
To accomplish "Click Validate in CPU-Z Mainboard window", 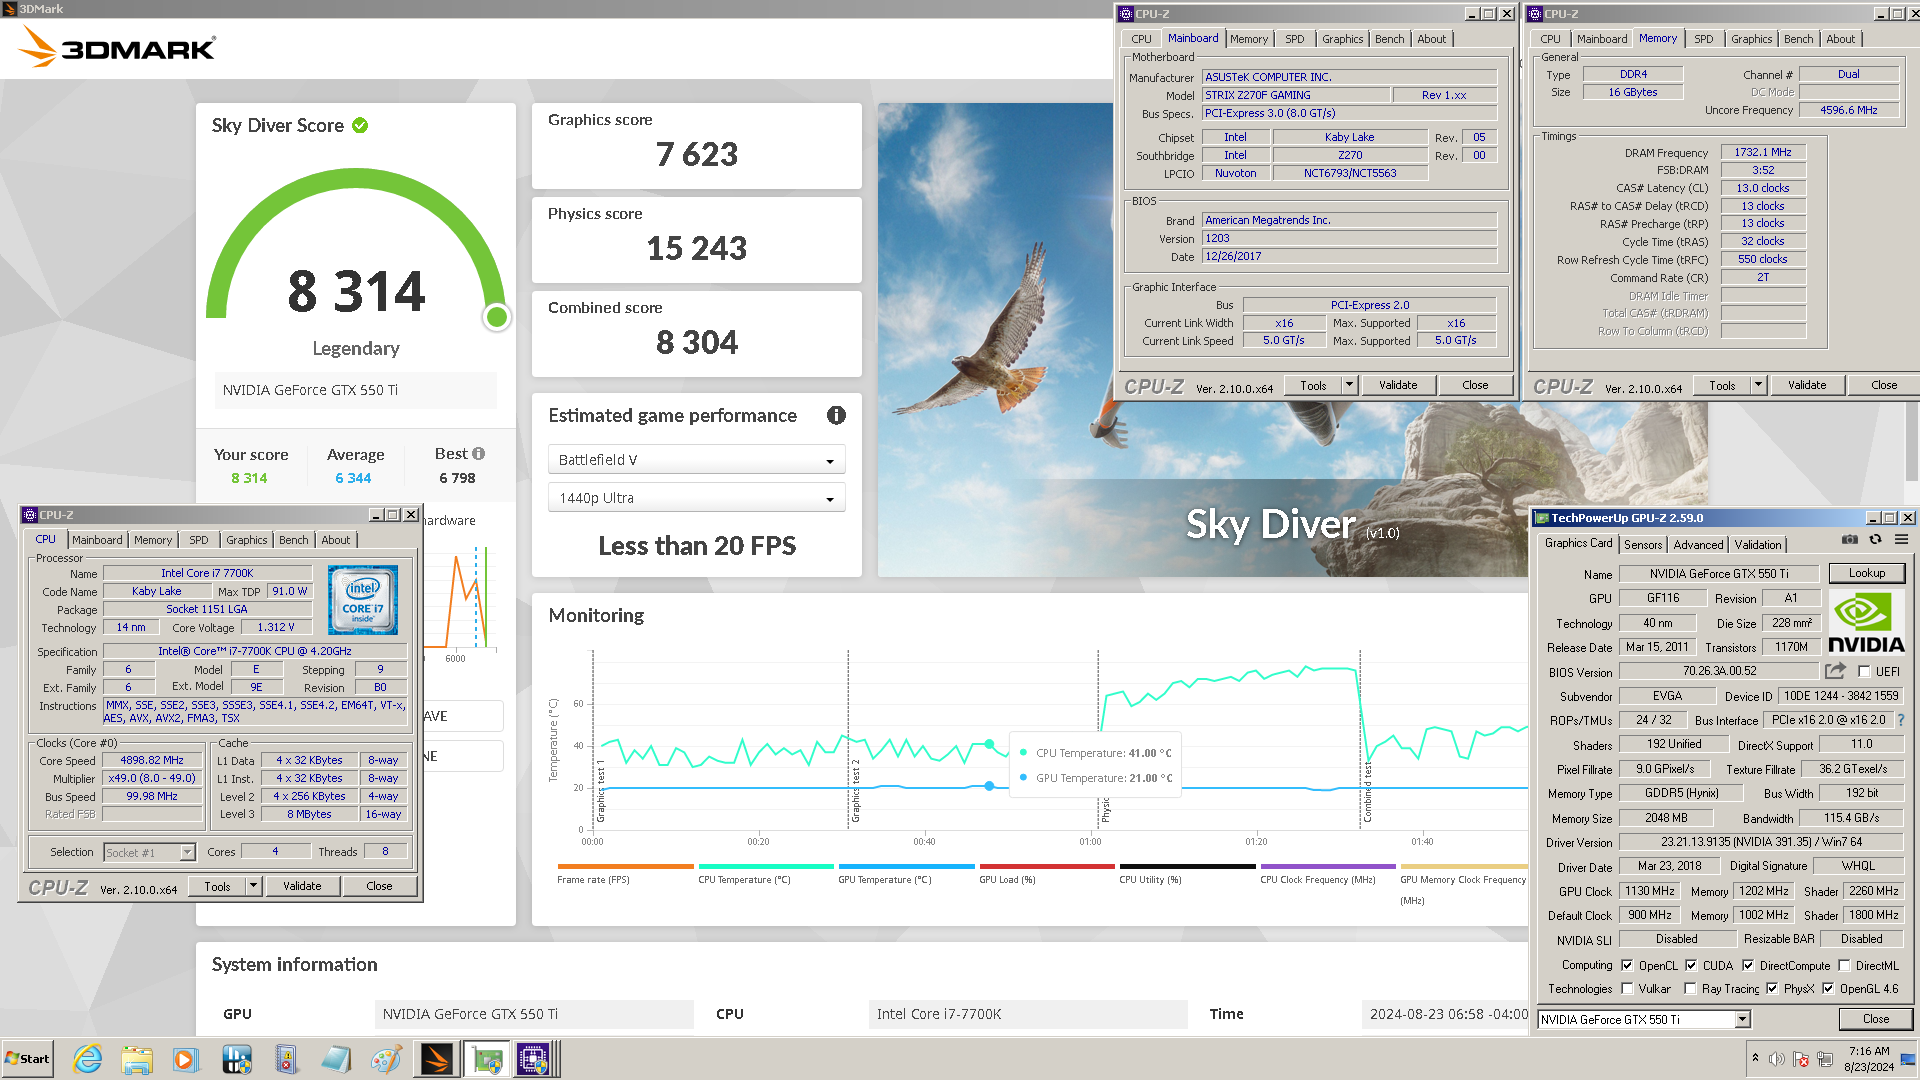I will coord(1398,385).
